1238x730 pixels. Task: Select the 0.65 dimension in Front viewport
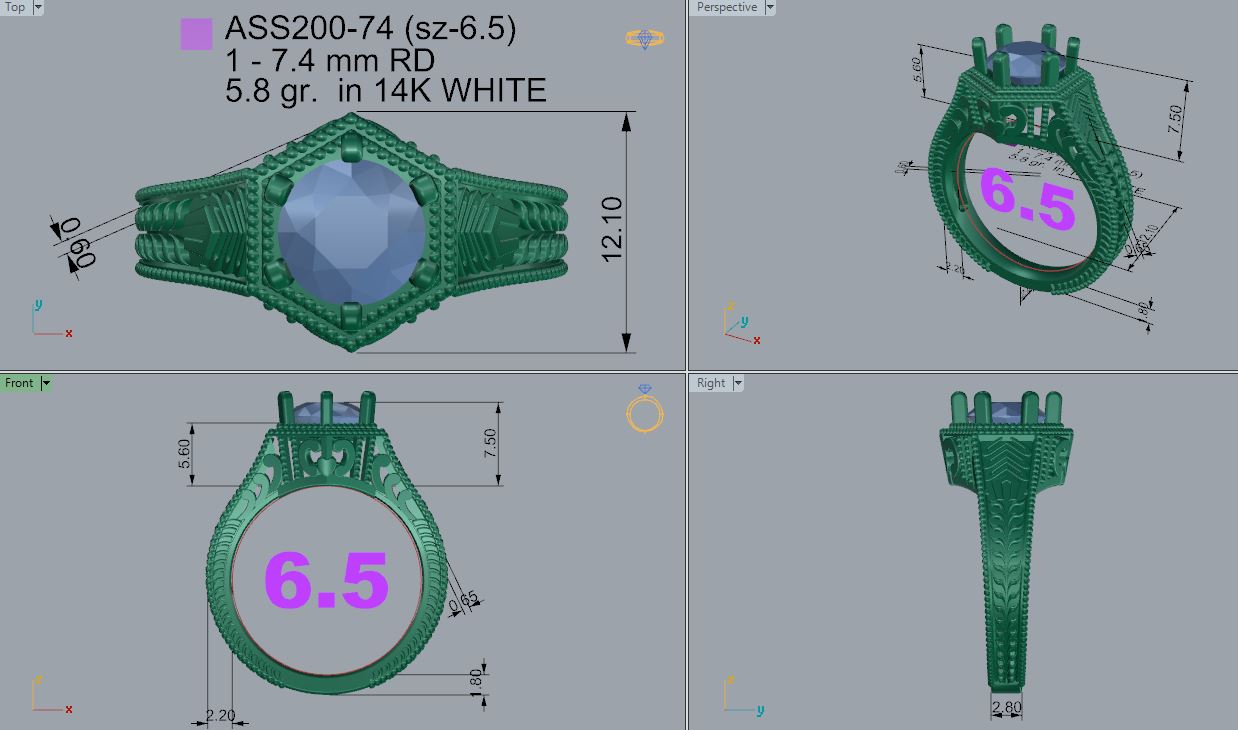(x=465, y=604)
